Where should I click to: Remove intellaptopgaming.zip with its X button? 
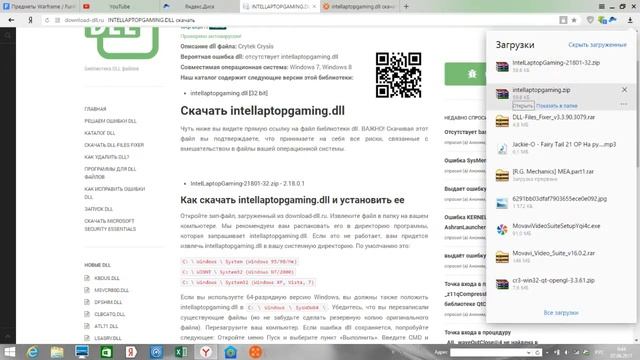624,90
